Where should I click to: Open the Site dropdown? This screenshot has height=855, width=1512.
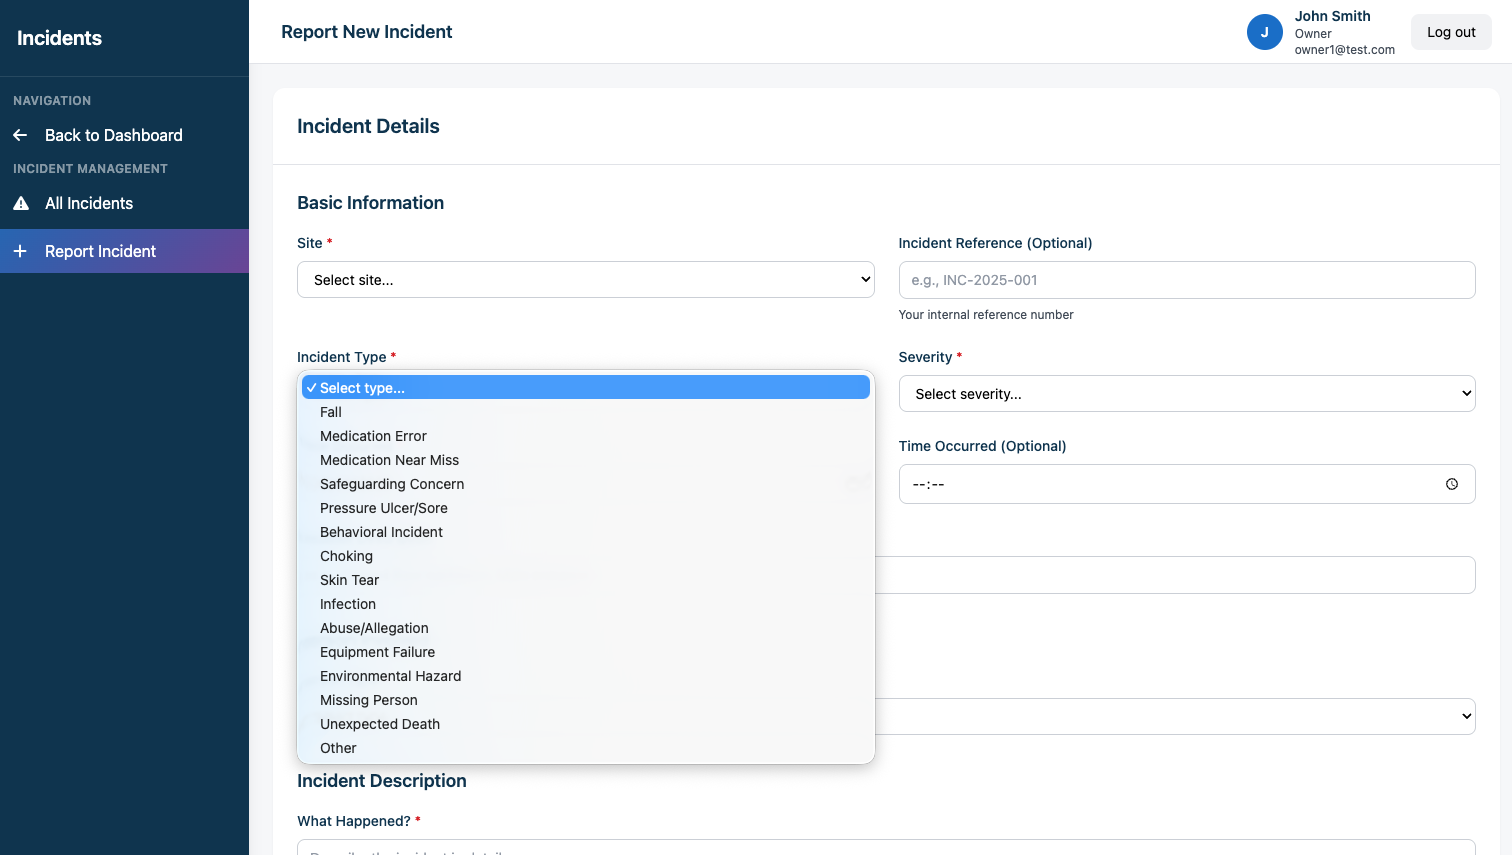coord(585,280)
